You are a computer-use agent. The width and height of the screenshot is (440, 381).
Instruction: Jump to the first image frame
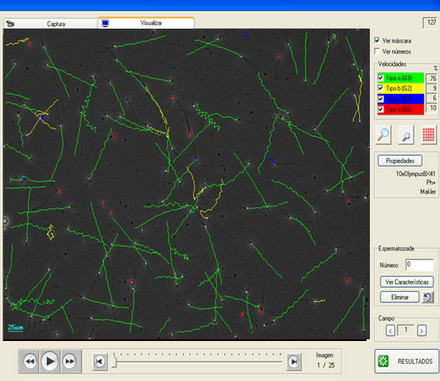pos(99,362)
